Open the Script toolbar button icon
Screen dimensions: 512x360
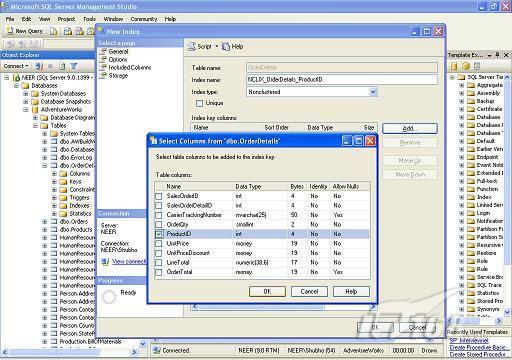191,47
